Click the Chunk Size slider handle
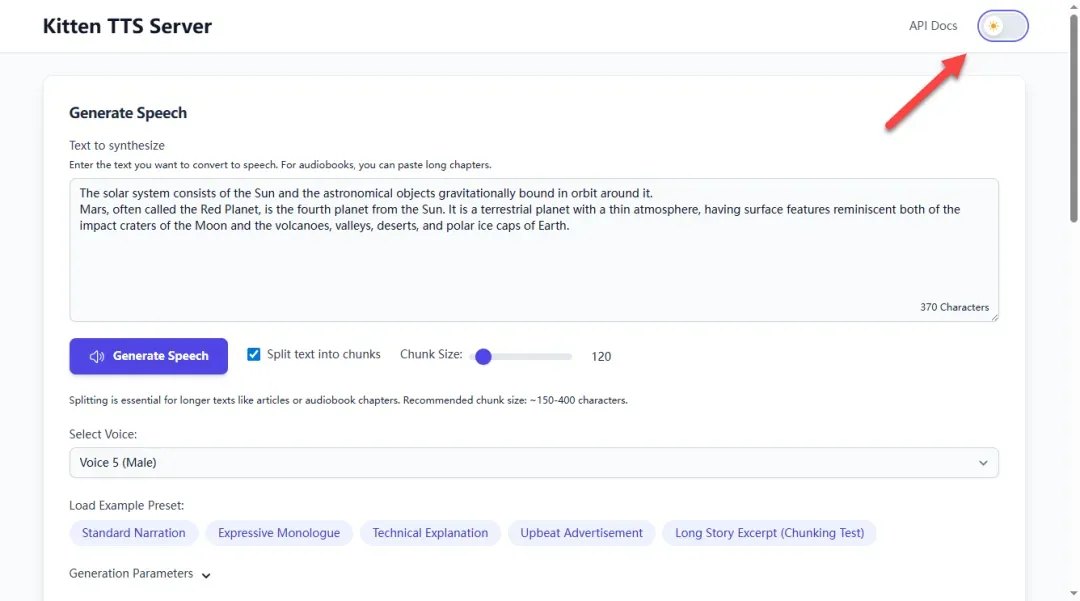The width and height of the screenshot is (1080, 601). click(x=483, y=356)
